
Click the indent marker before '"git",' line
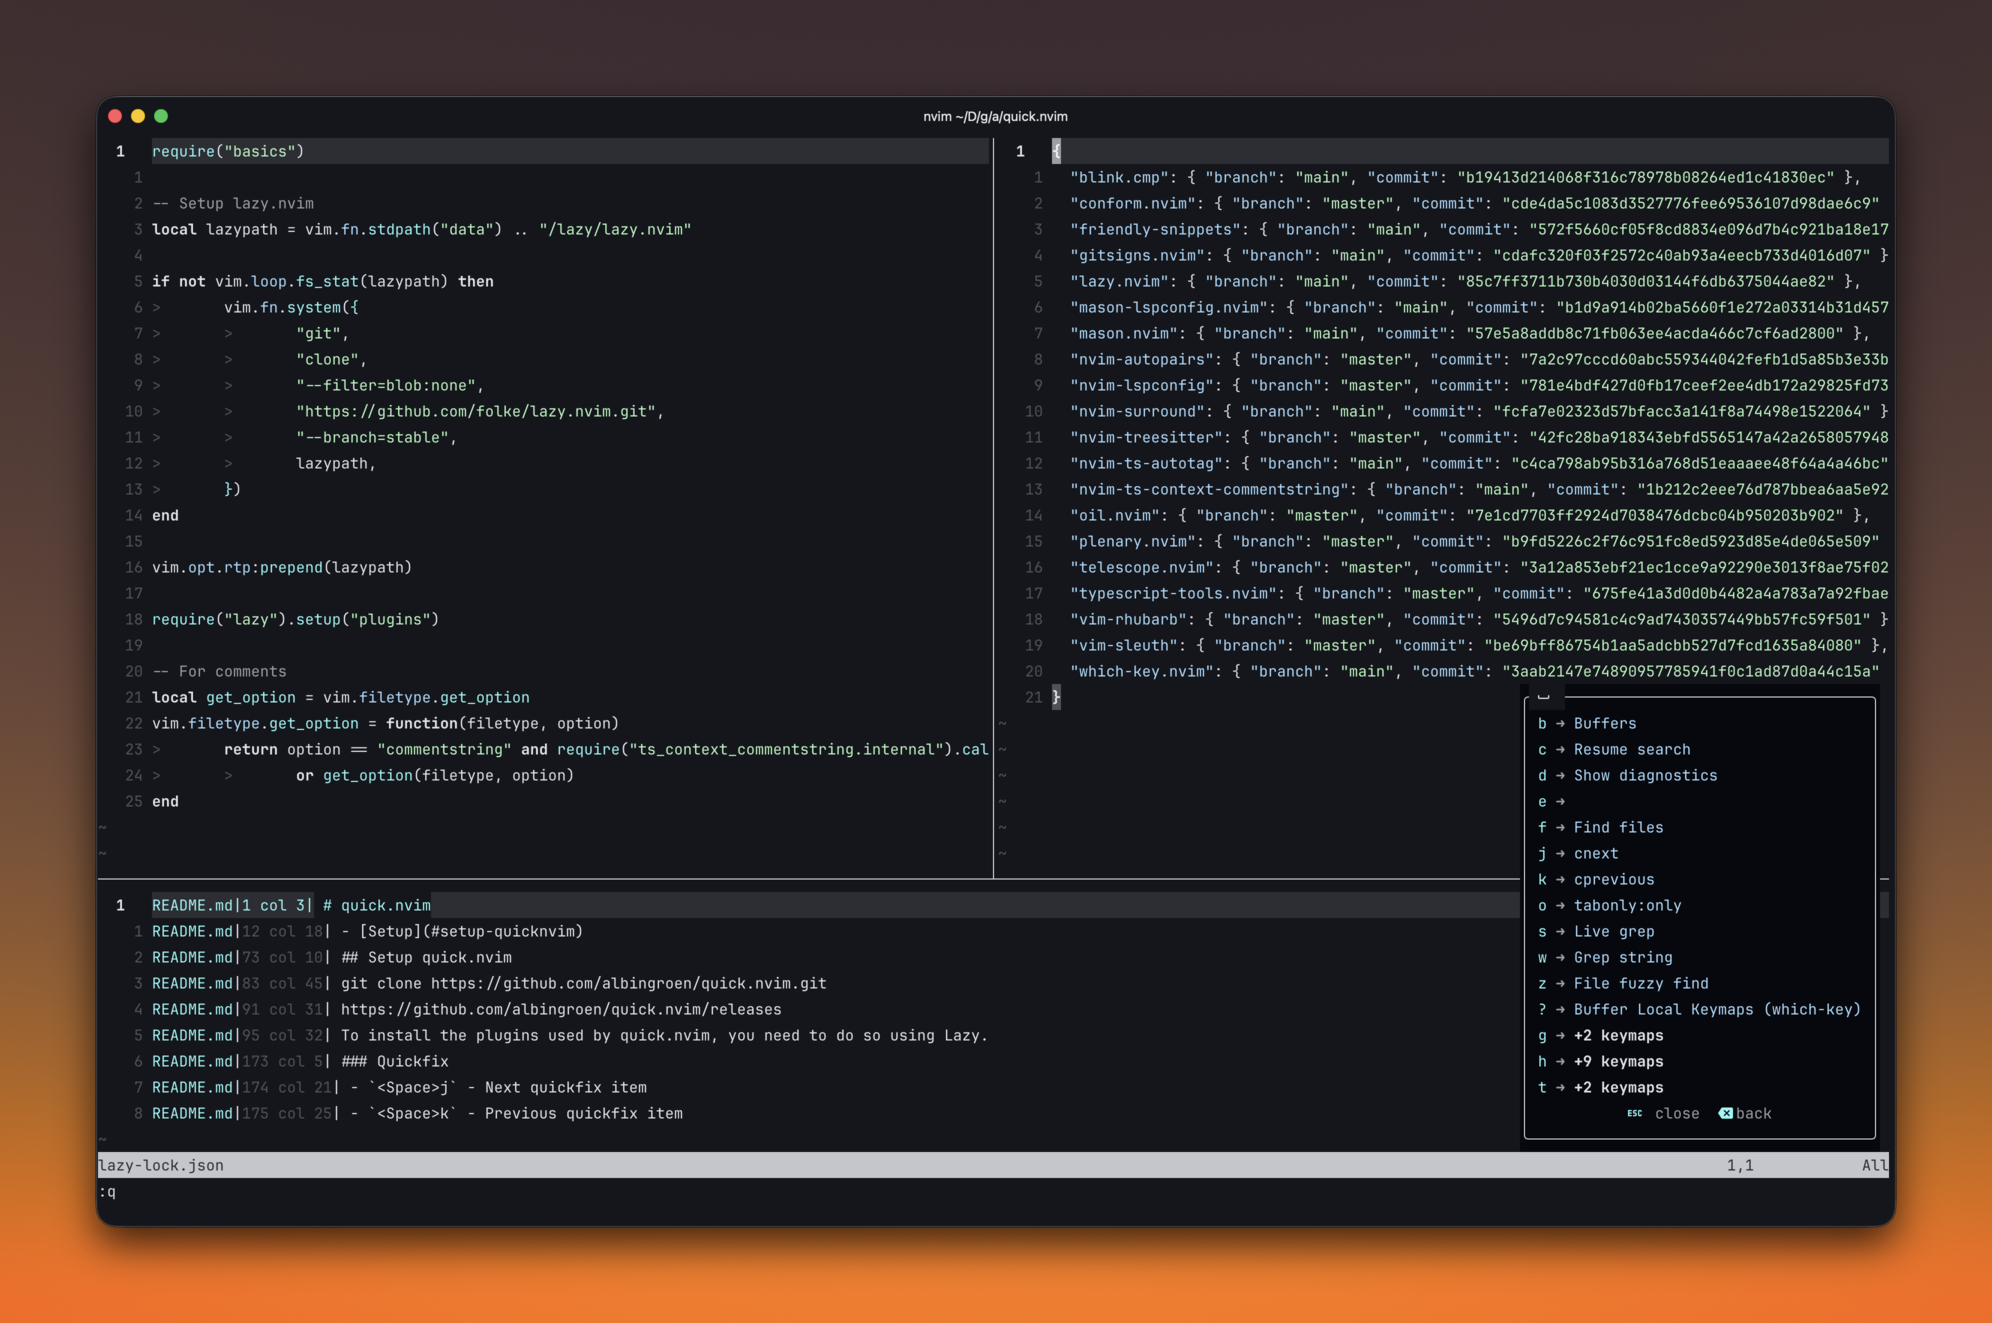click(228, 333)
